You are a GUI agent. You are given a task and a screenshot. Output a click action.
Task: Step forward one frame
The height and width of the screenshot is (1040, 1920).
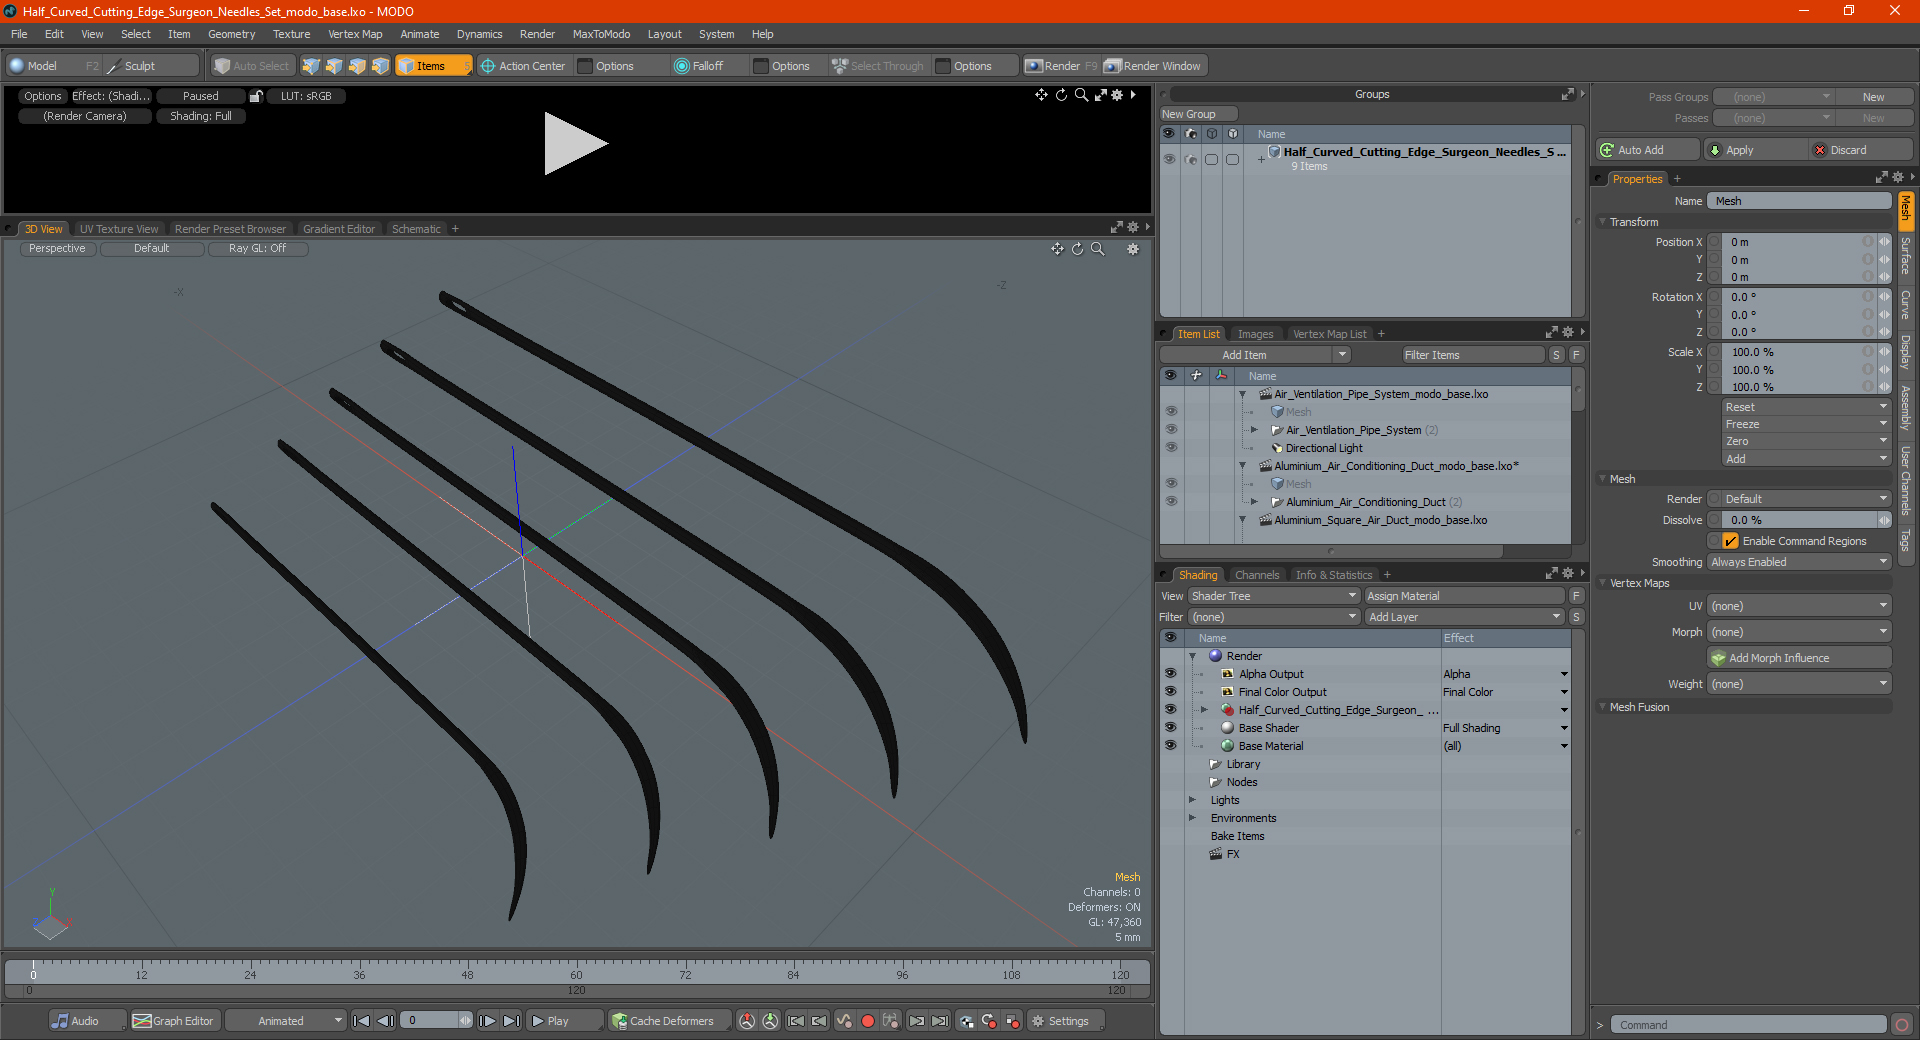click(x=487, y=1021)
